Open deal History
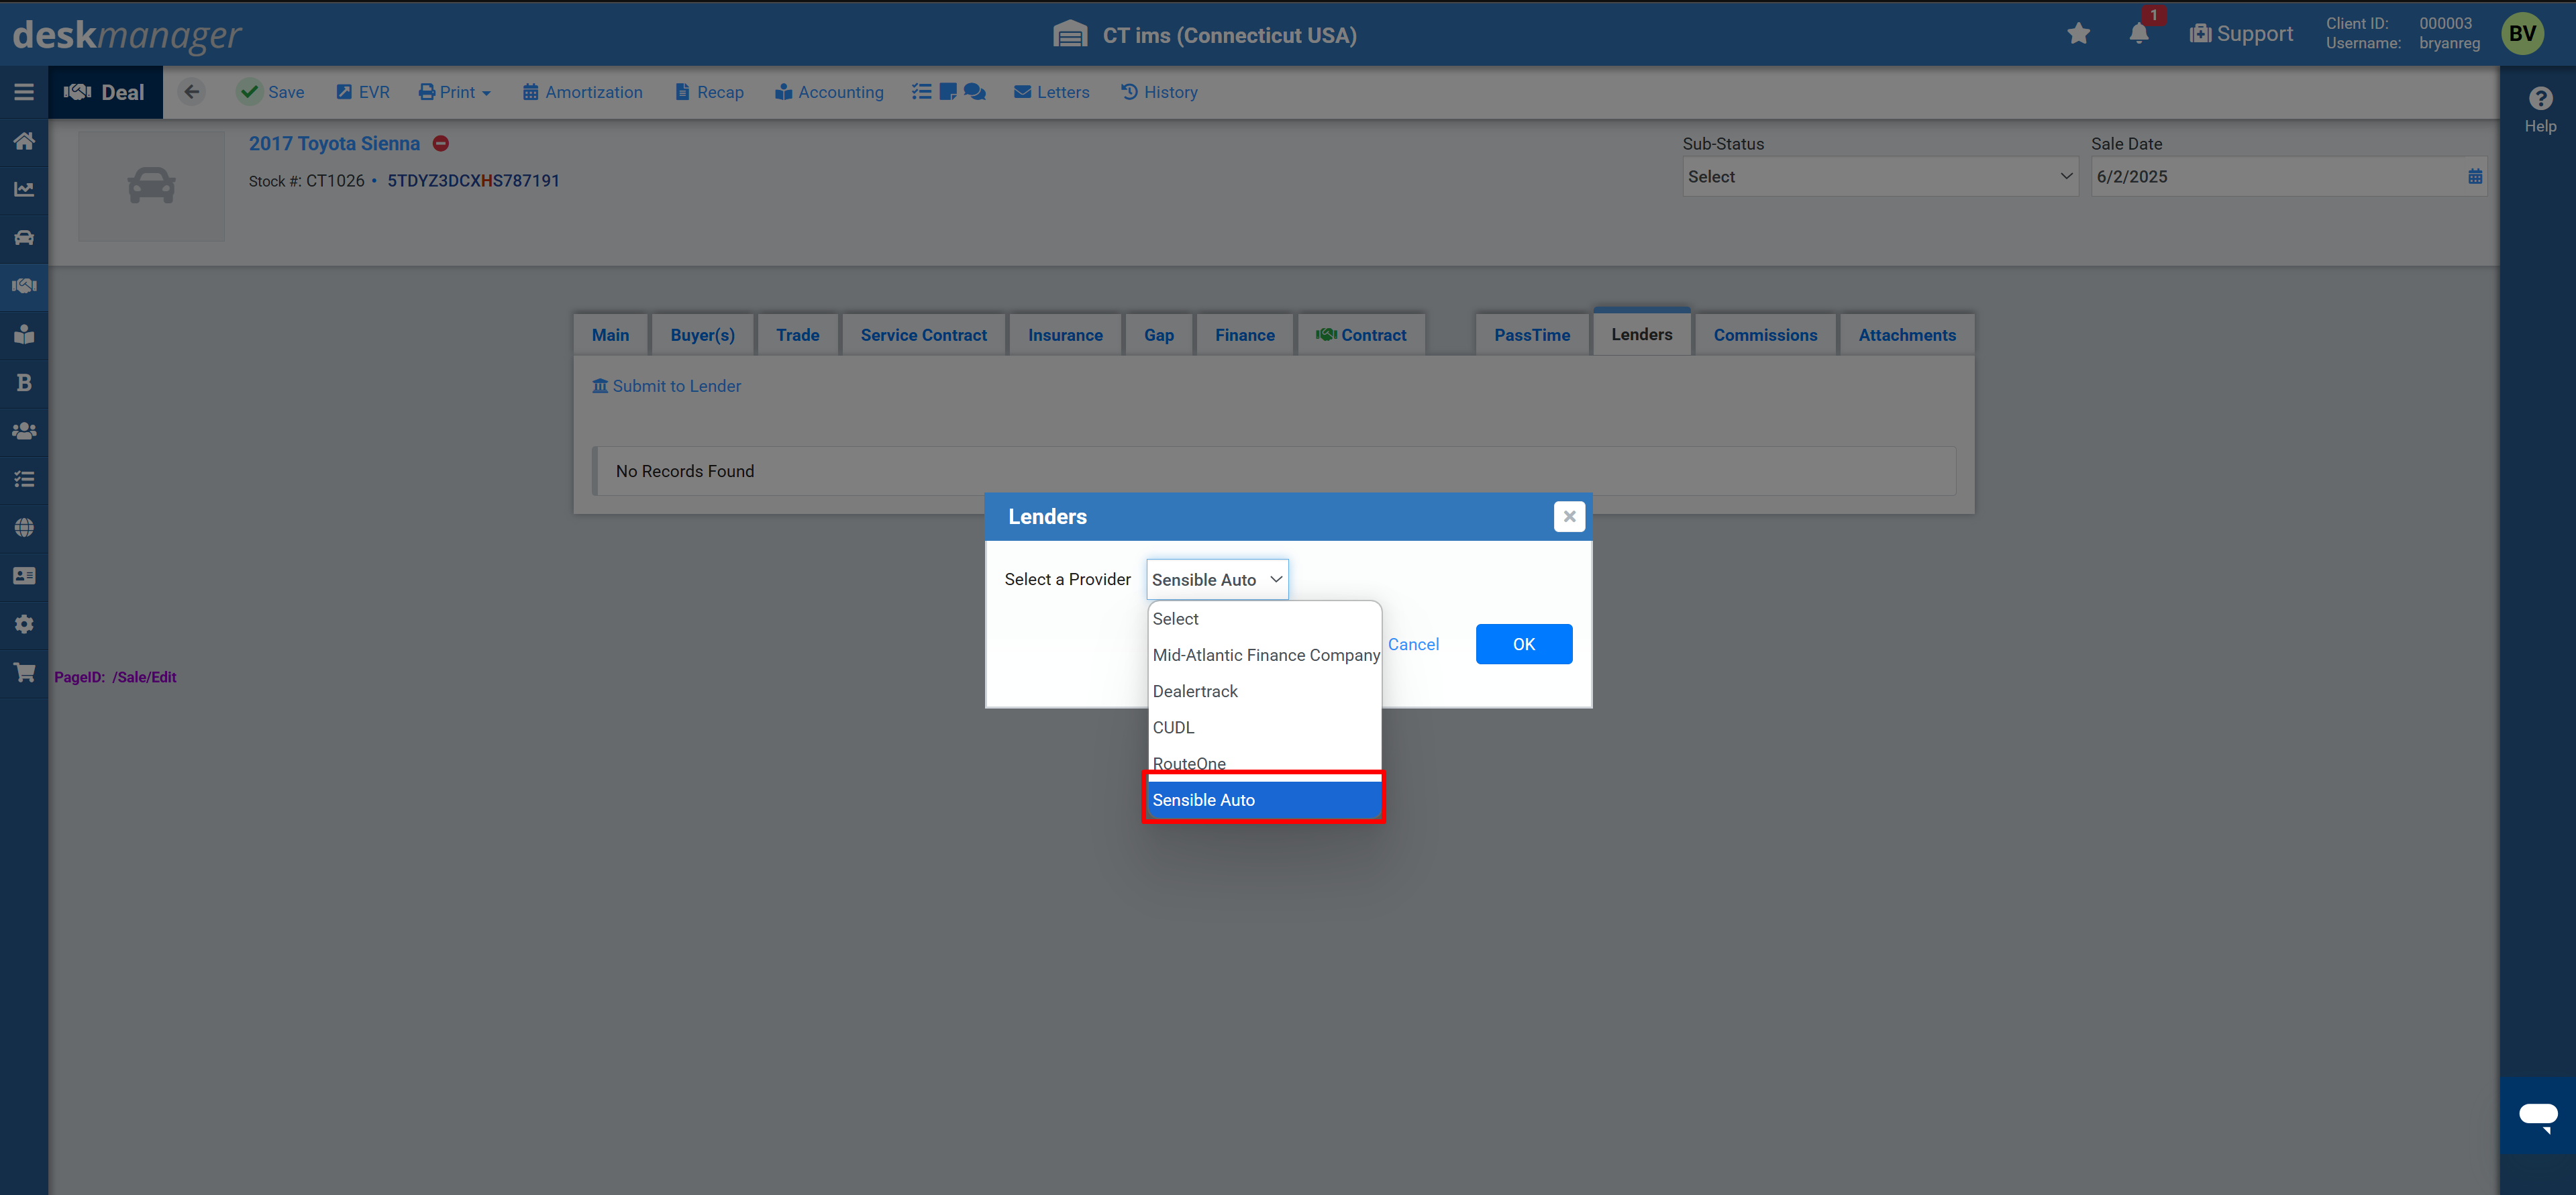 1159,92
